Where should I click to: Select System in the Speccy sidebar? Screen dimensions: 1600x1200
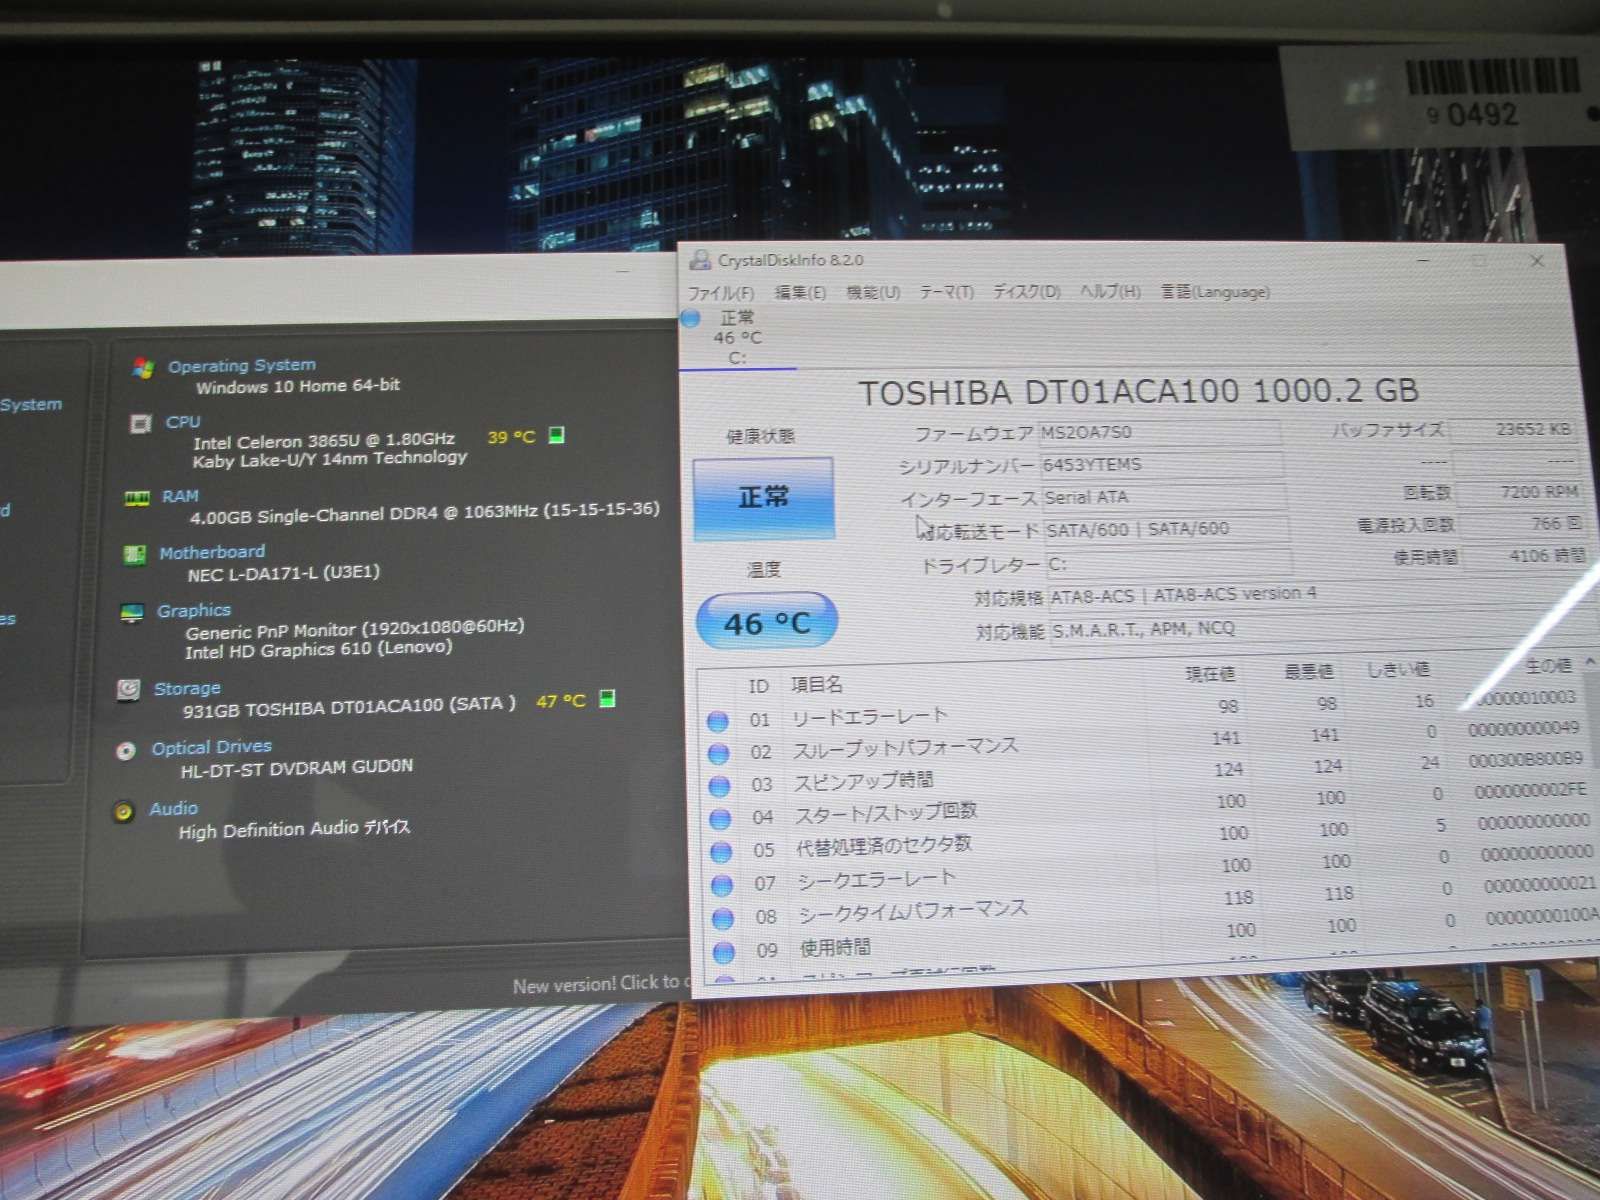(31, 404)
